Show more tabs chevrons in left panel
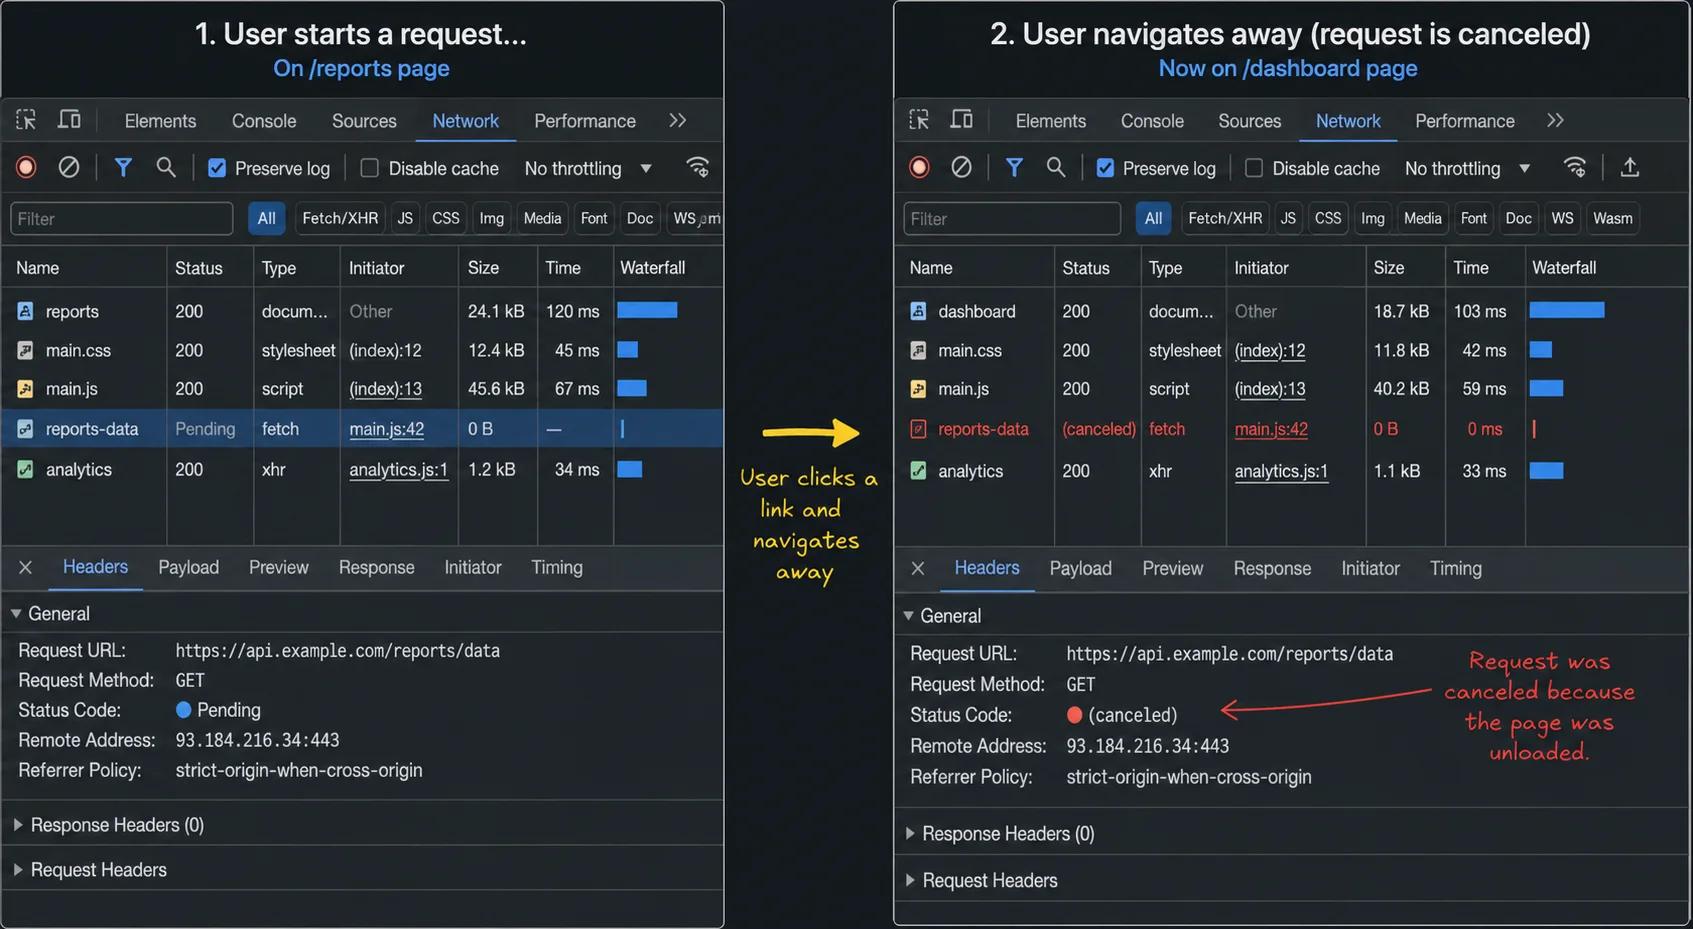 (x=678, y=120)
